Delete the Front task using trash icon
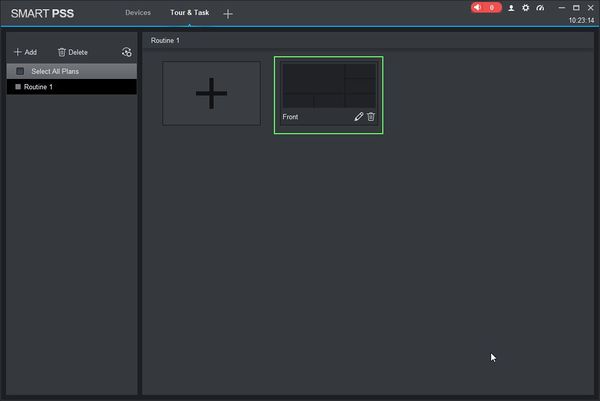Screen dimensions: 600x401 tap(371, 117)
